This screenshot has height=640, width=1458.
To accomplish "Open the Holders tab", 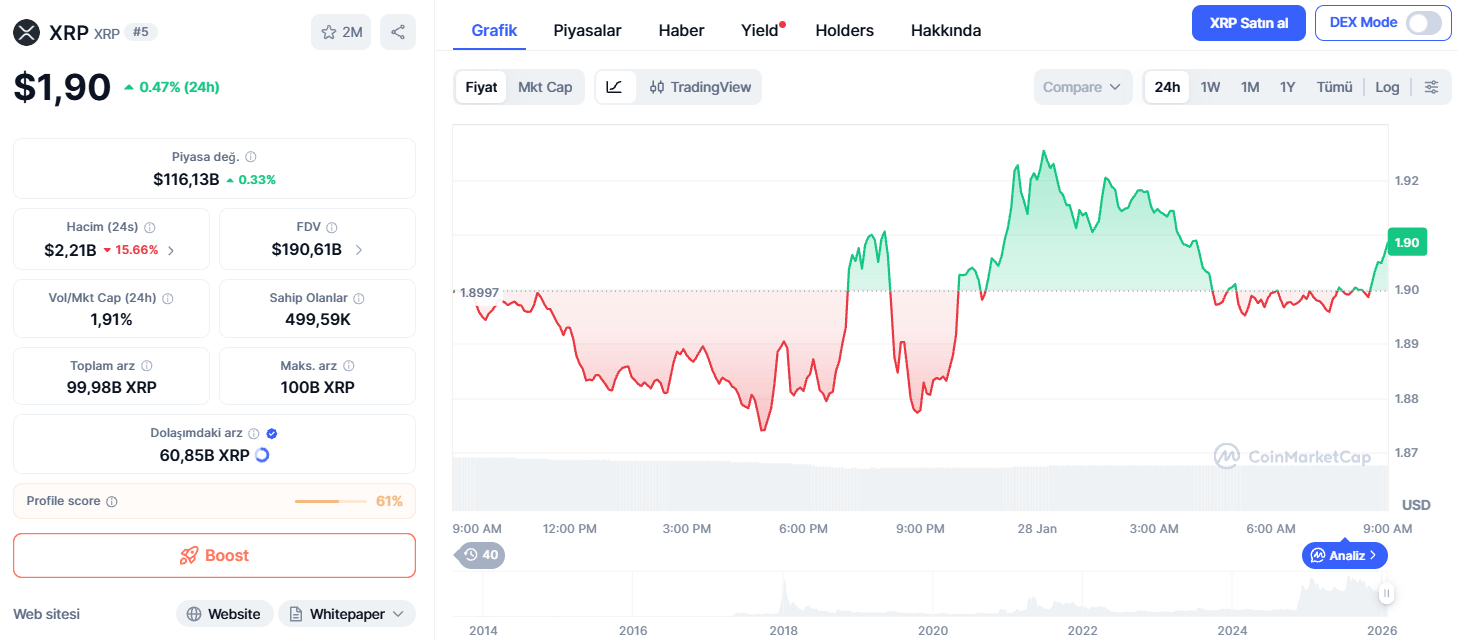I will 844,30.
